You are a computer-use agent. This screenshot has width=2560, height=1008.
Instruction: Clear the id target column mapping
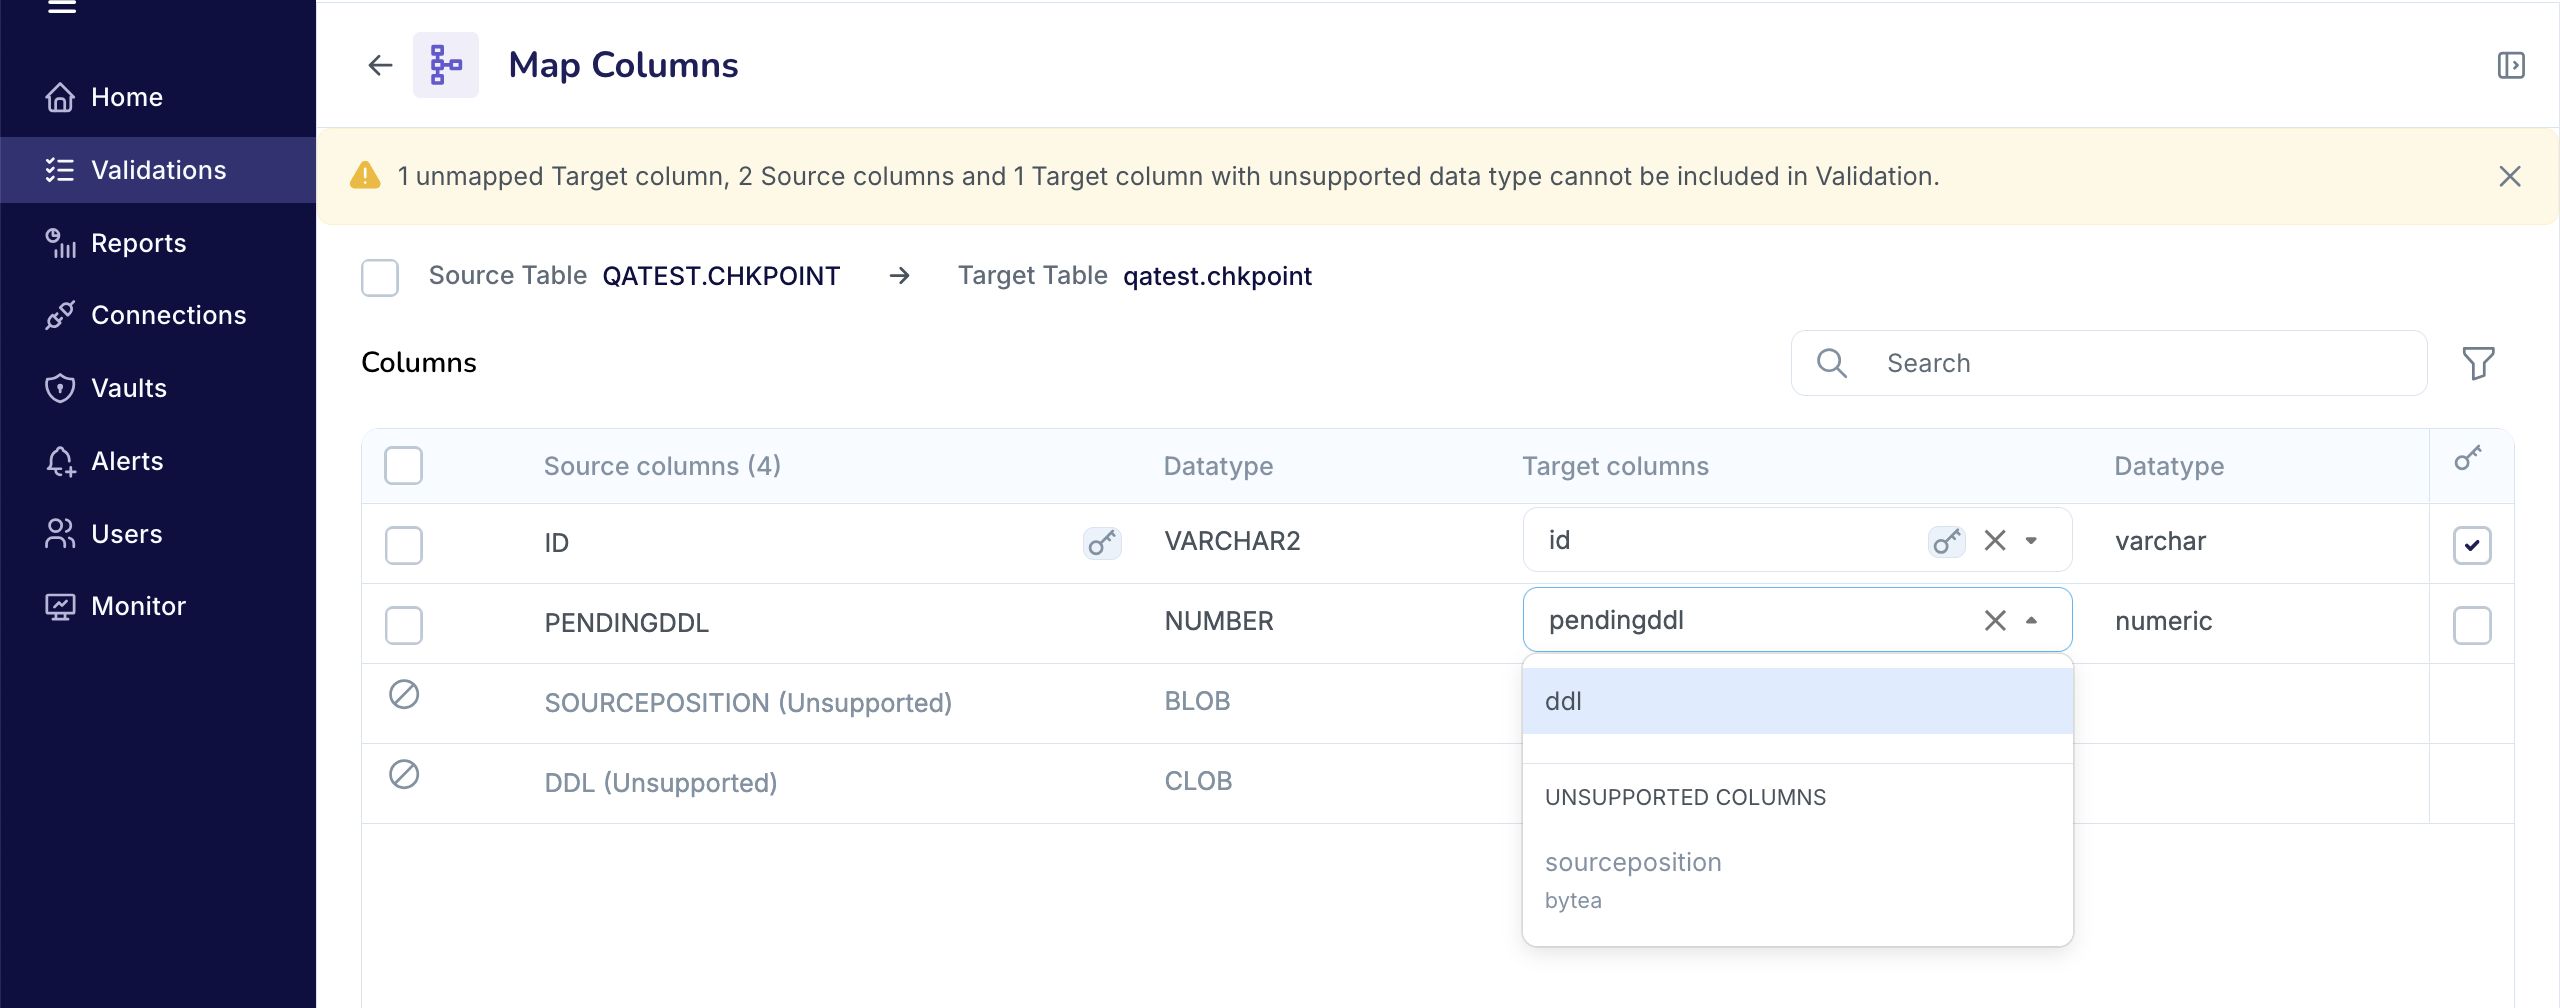(x=1994, y=540)
